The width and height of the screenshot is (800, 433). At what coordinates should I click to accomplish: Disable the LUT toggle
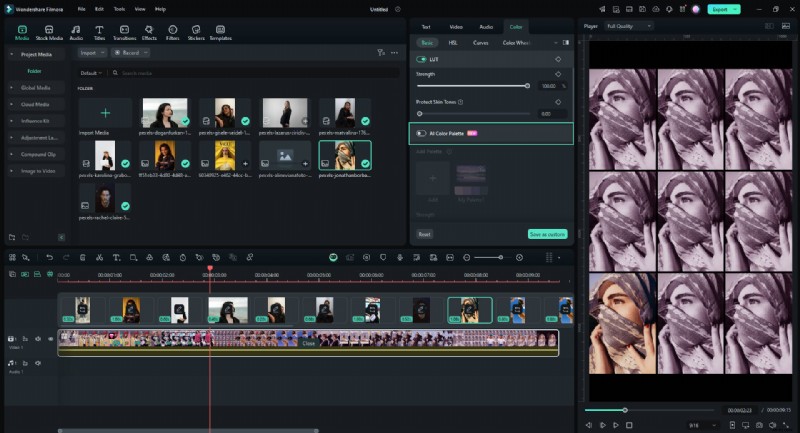[421, 60]
